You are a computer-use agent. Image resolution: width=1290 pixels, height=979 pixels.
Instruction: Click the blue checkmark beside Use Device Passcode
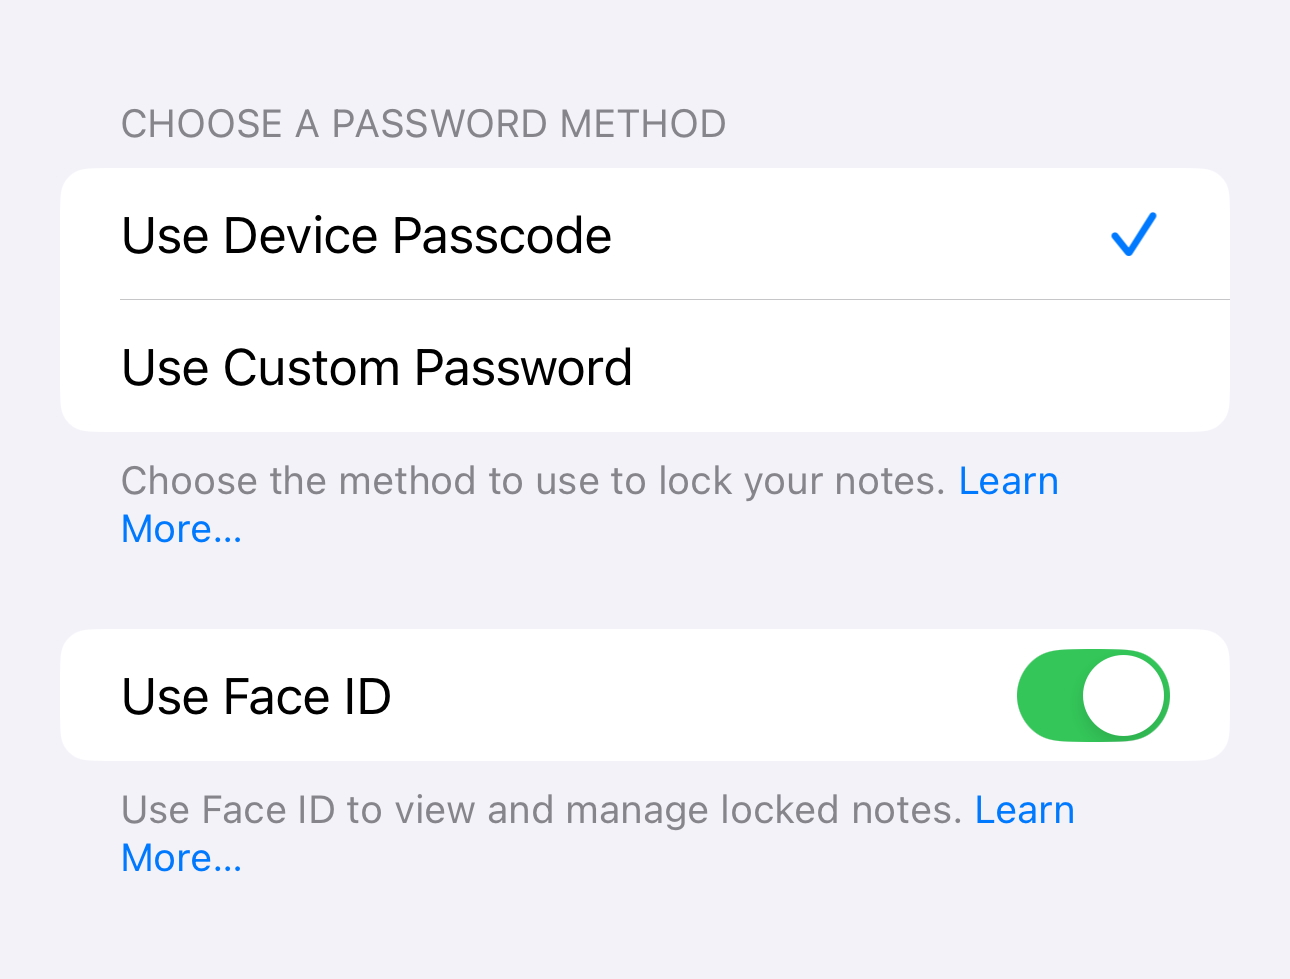pos(1133,235)
